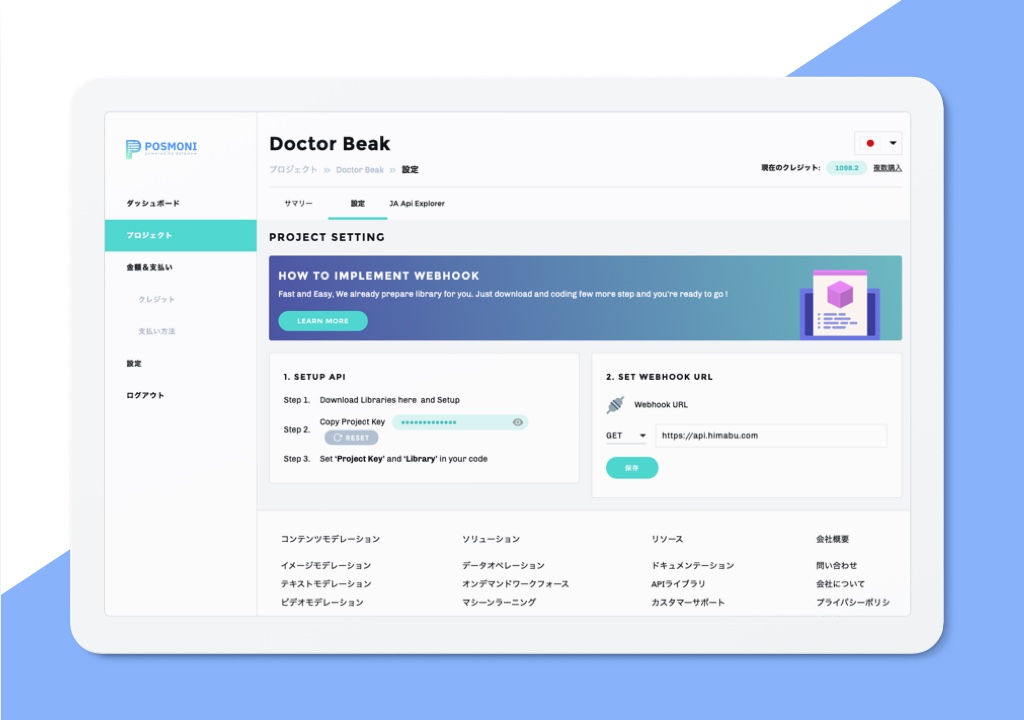Click the webhook plug icon

coord(615,405)
